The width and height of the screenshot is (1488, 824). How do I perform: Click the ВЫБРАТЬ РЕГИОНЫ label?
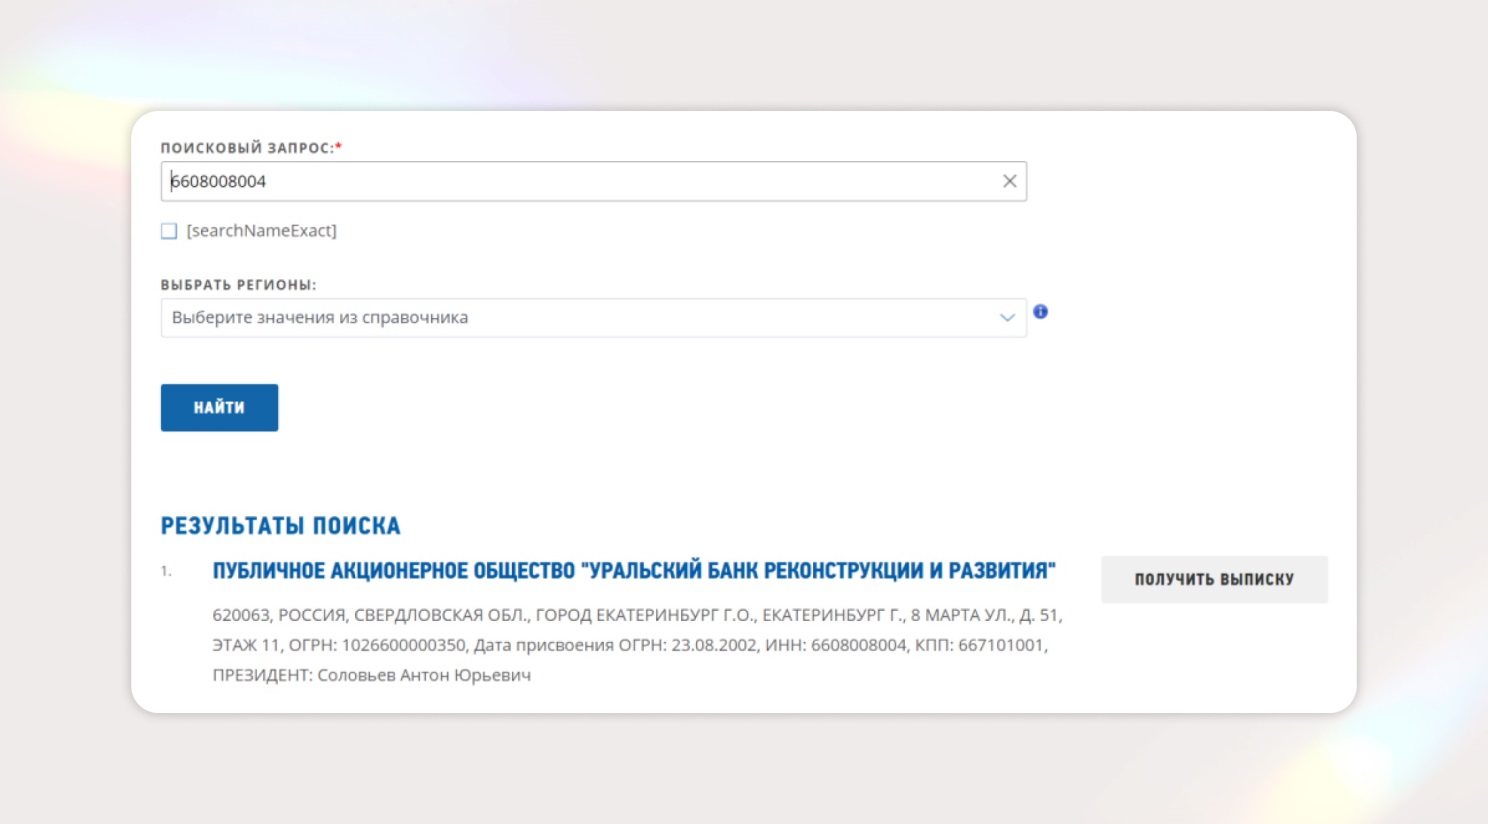tap(238, 285)
